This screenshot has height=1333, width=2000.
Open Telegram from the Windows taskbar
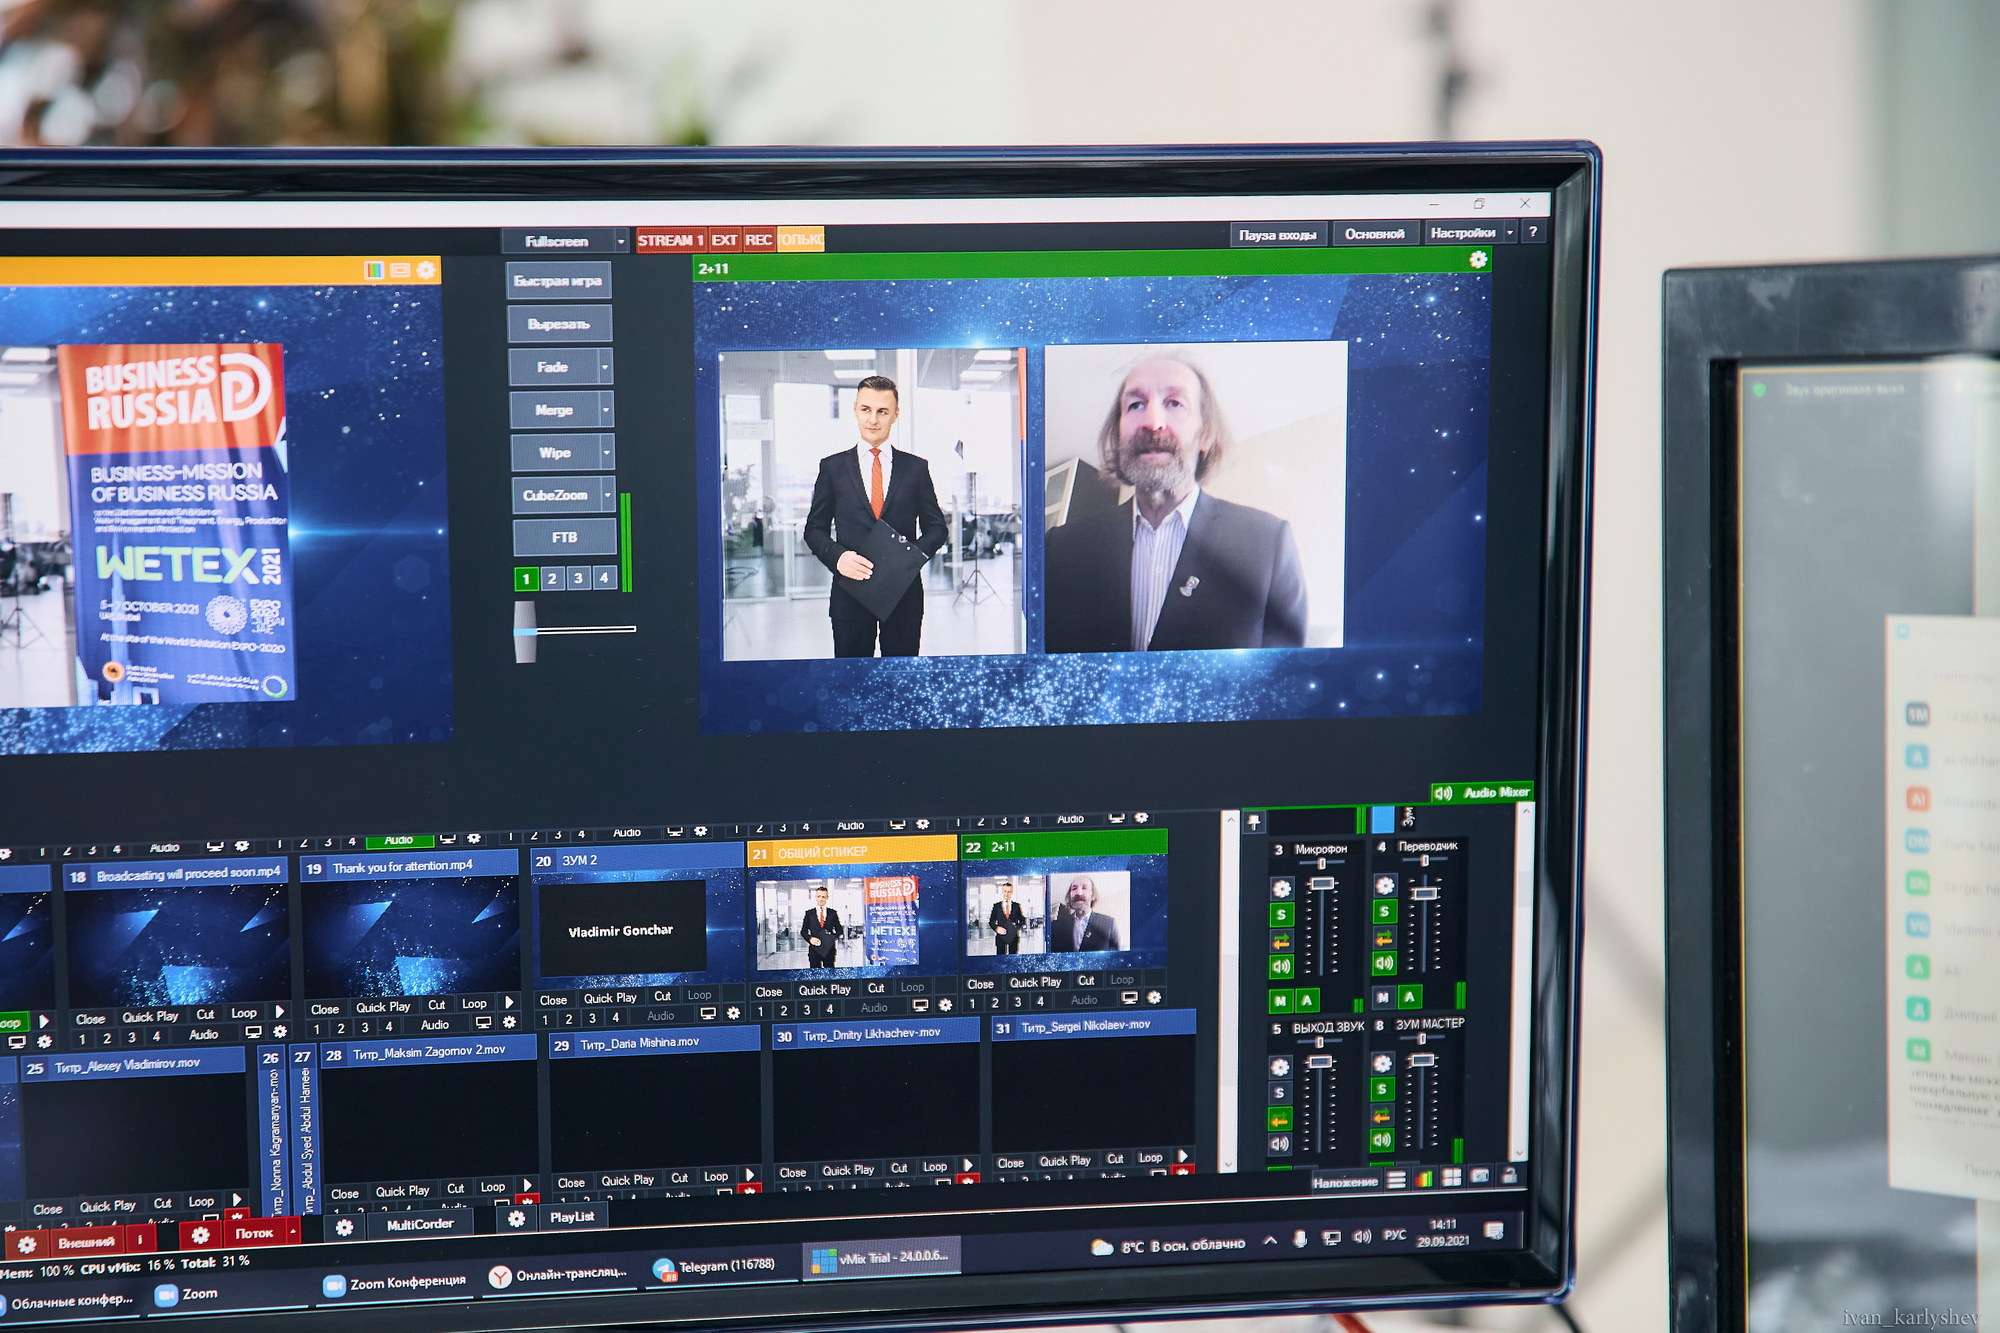click(714, 1267)
